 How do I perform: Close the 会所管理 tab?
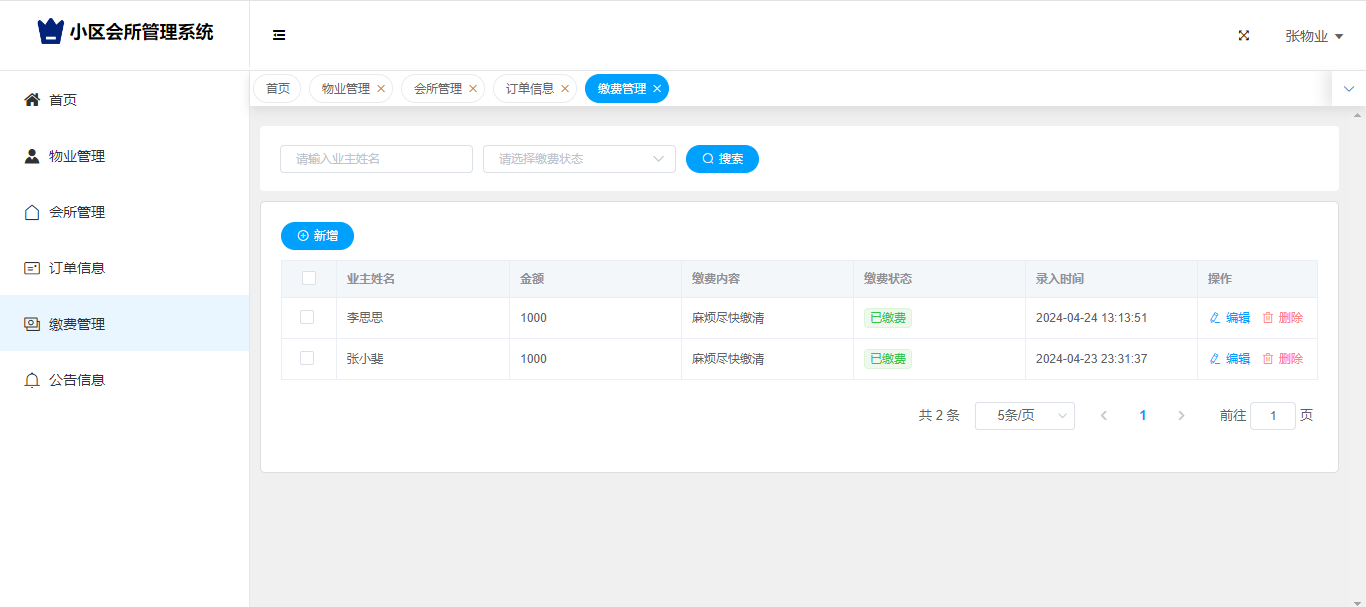pos(473,89)
